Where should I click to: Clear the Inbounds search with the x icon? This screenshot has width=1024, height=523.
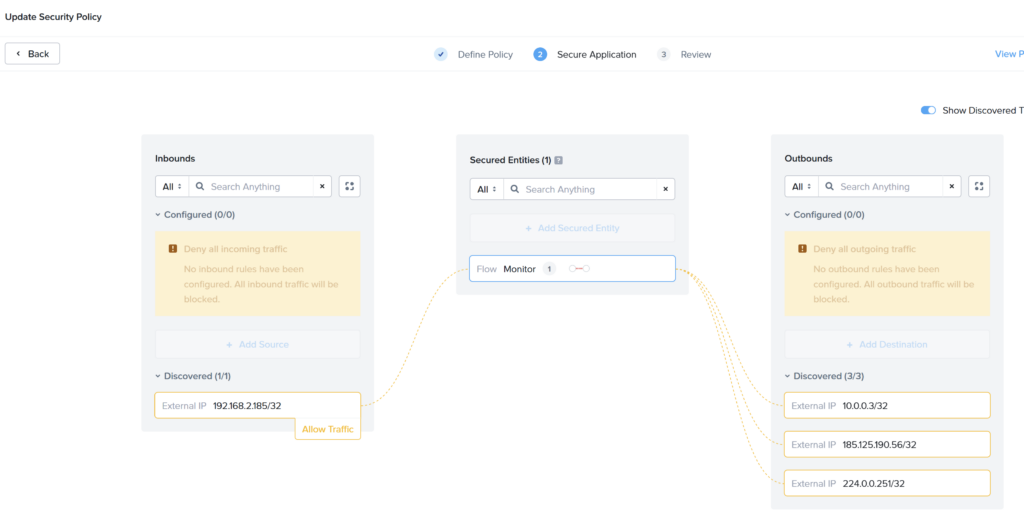pos(322,186)
